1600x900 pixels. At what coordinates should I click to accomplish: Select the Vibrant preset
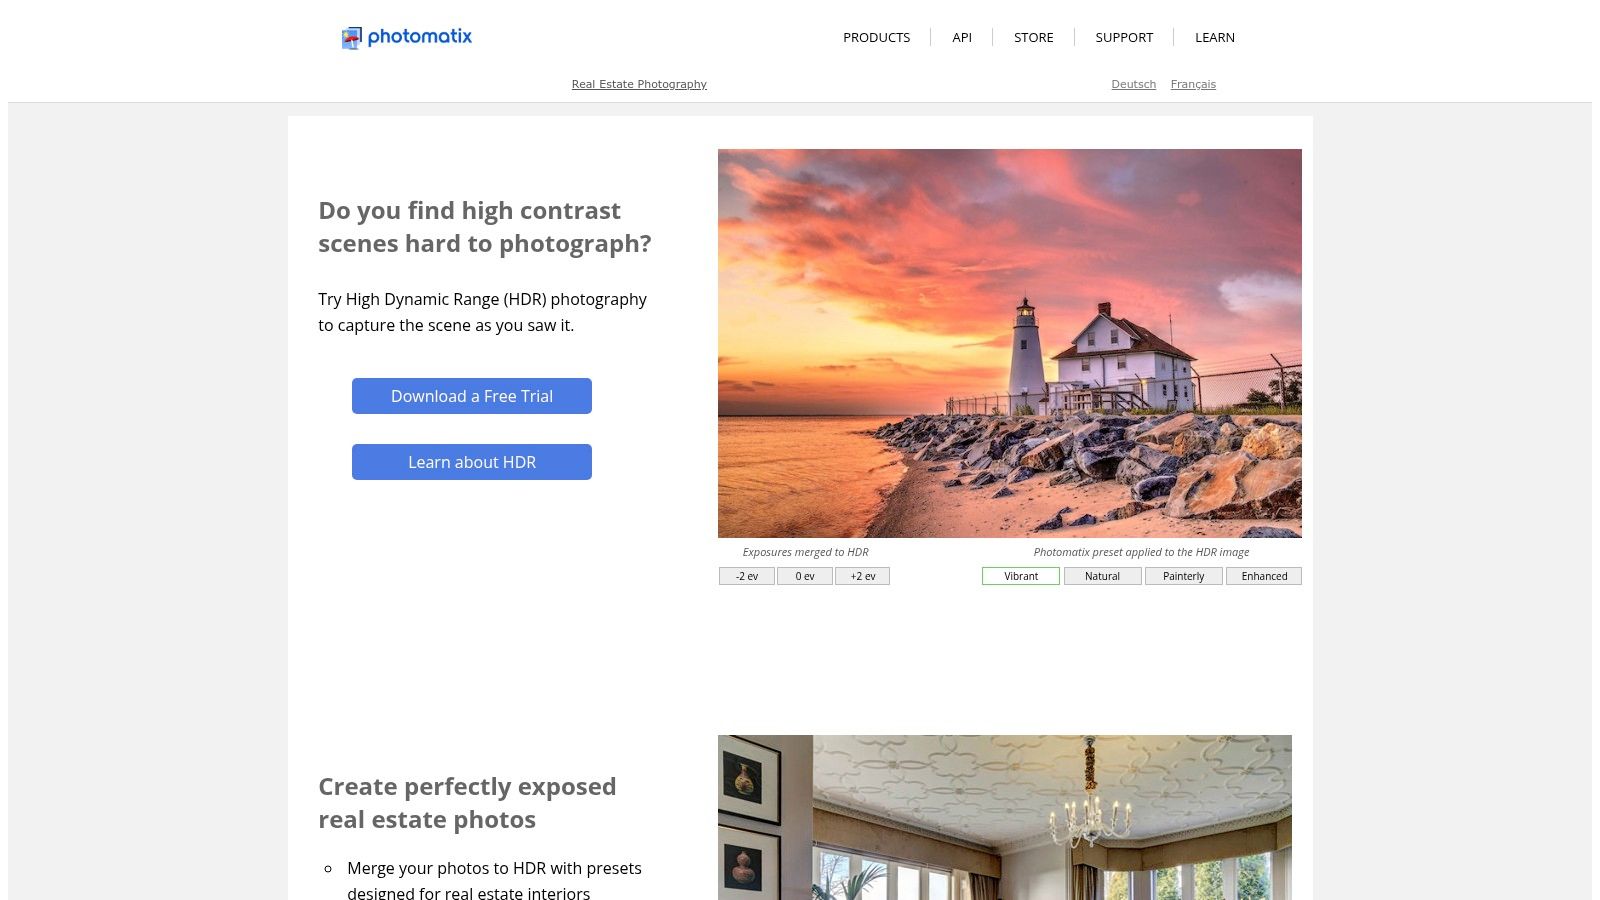click(1021, 576)
